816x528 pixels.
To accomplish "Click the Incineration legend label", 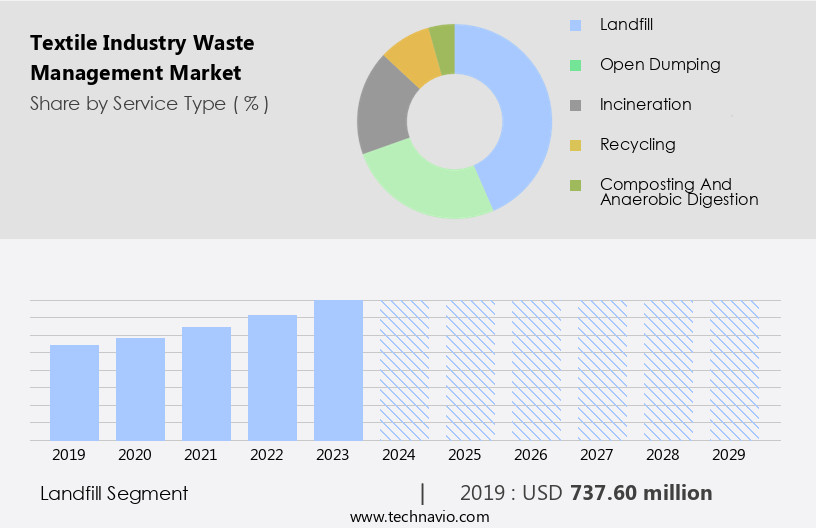I will pyautogui.click(x=645, y=104).
